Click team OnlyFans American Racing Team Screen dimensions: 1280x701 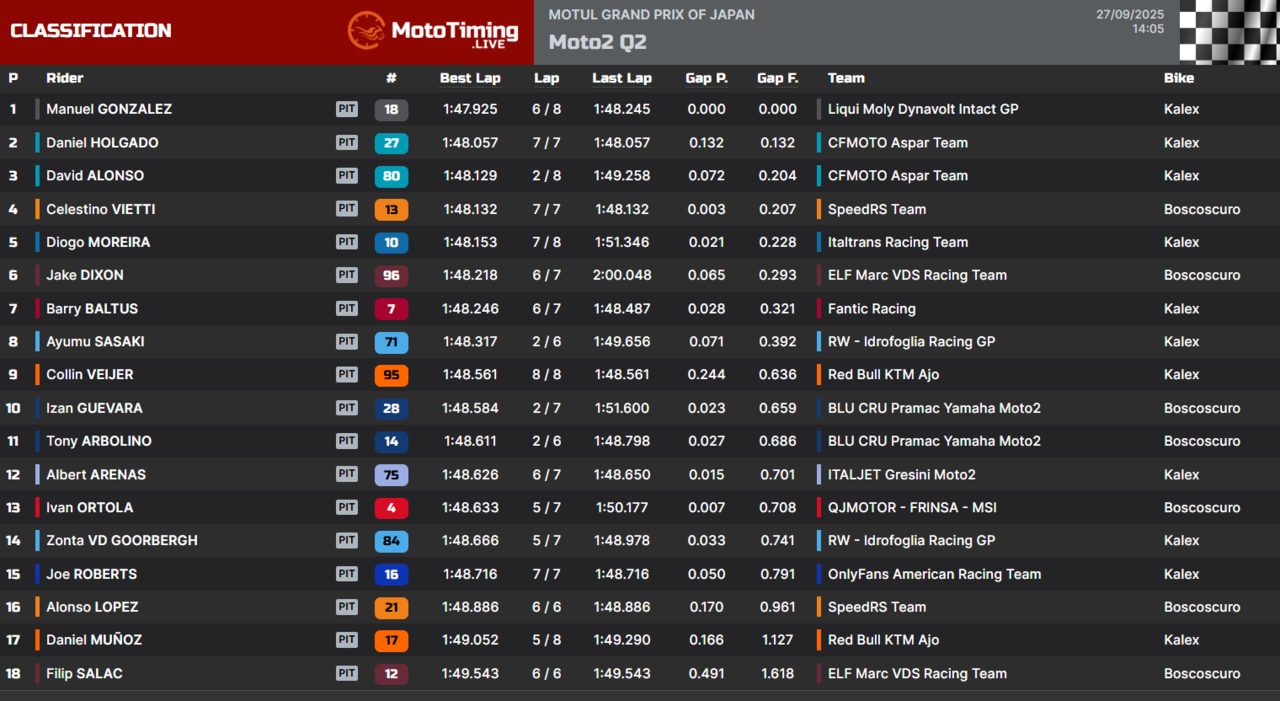click(x=935, y=574)
